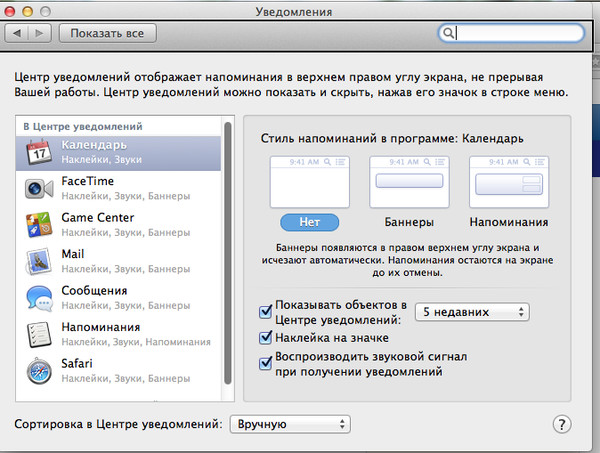Screen dimensions: 600x453
Task: Close the Уведомления window
Action: 9,11
